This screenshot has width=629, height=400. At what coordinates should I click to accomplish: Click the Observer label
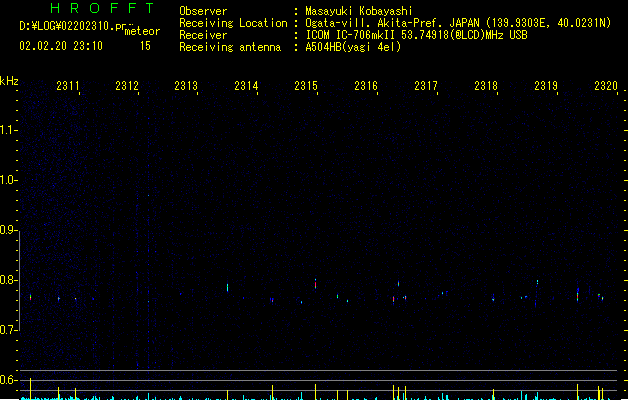tap(203, 11)
